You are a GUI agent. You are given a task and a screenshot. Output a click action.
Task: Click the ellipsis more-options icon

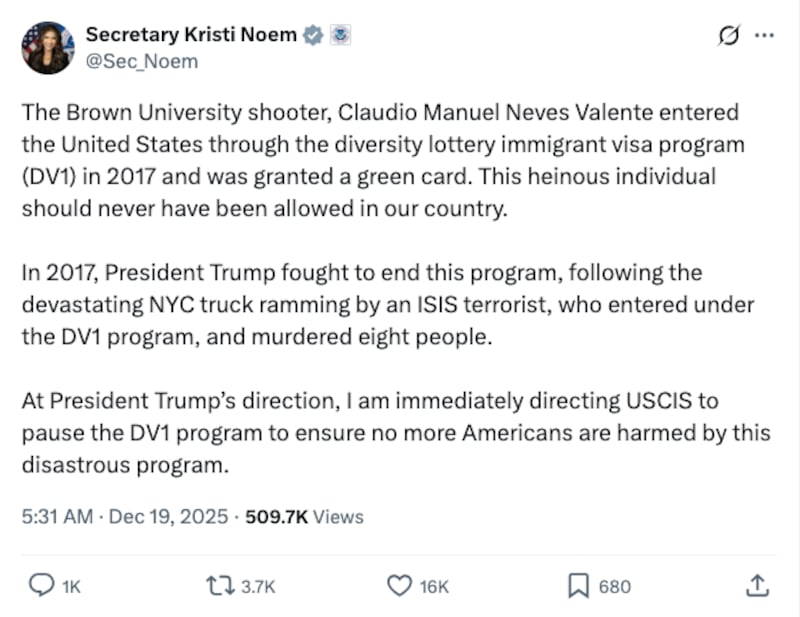click(766, 33)
